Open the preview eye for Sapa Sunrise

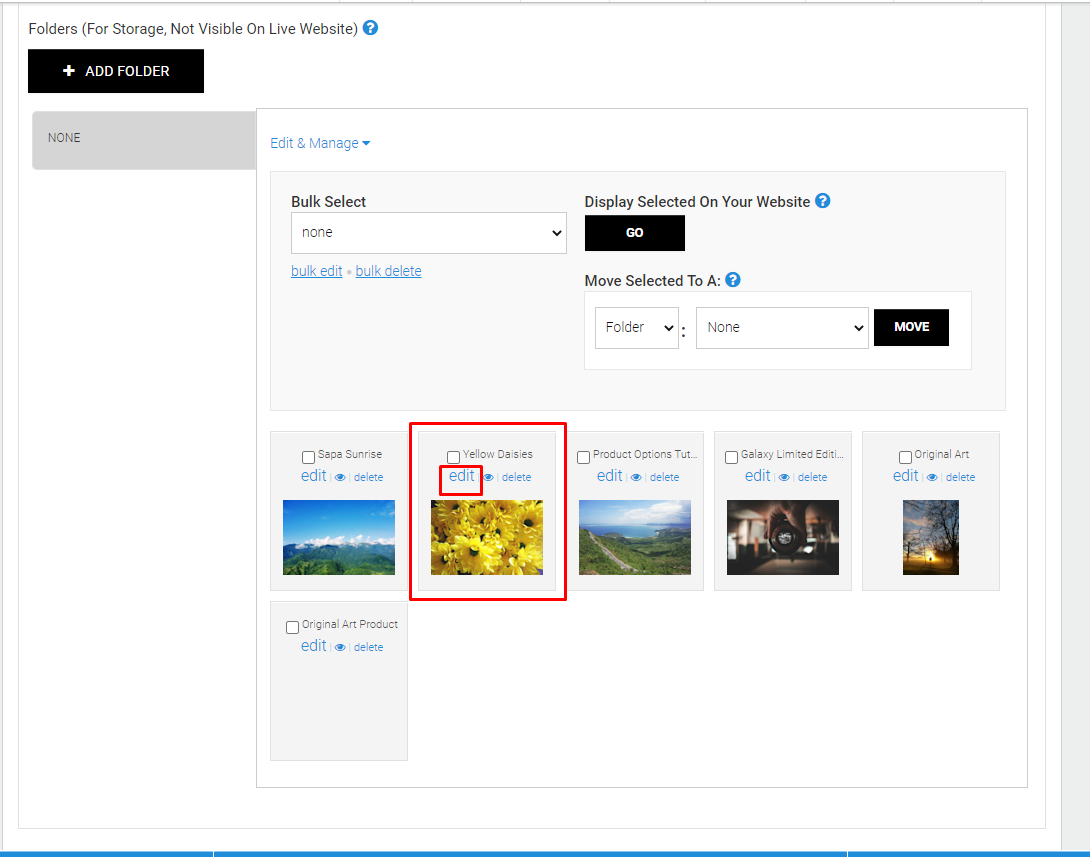tap(339, 477)
